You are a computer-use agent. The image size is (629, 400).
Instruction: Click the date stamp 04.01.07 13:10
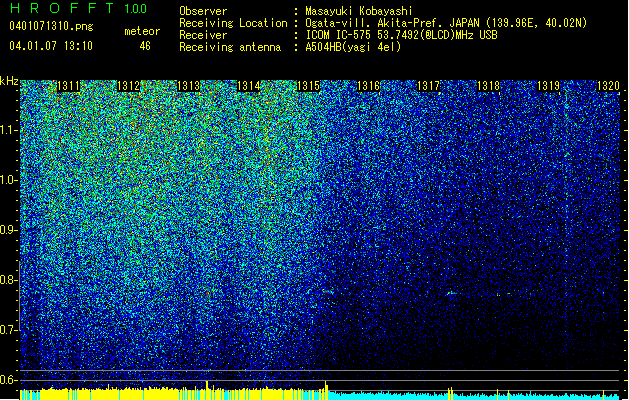point(51,46)
